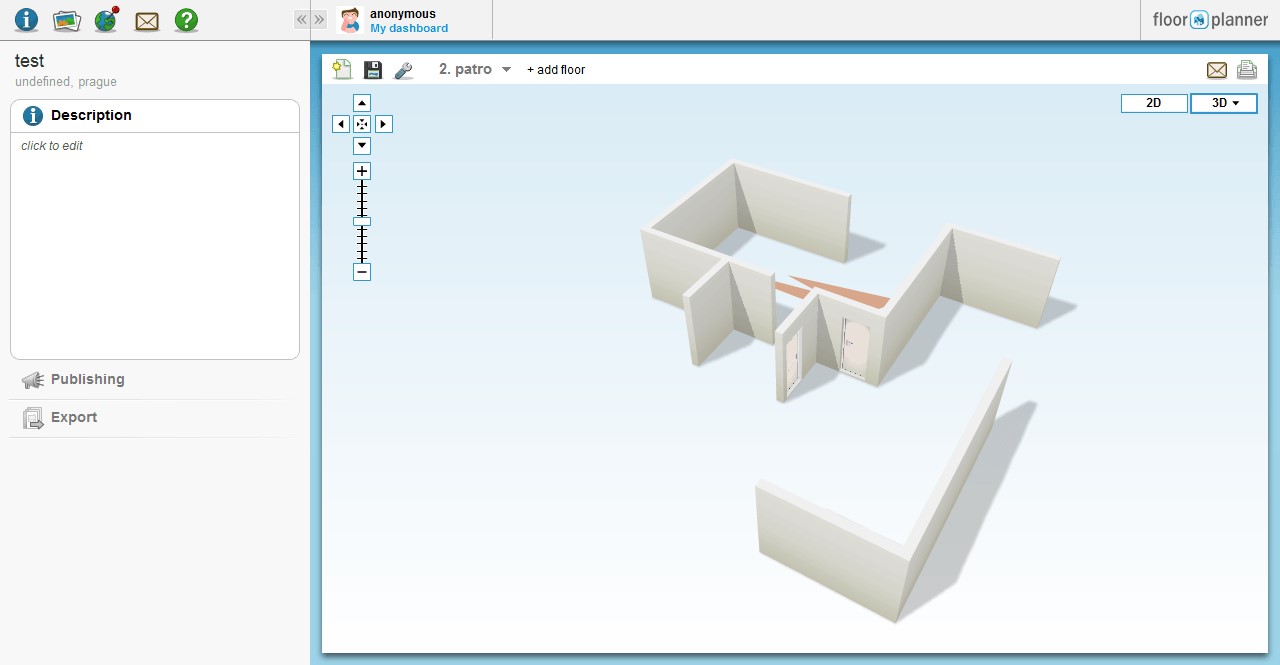Open the green help question icon
This screenshot has height=665, width=1280.
tap(186, 20)
